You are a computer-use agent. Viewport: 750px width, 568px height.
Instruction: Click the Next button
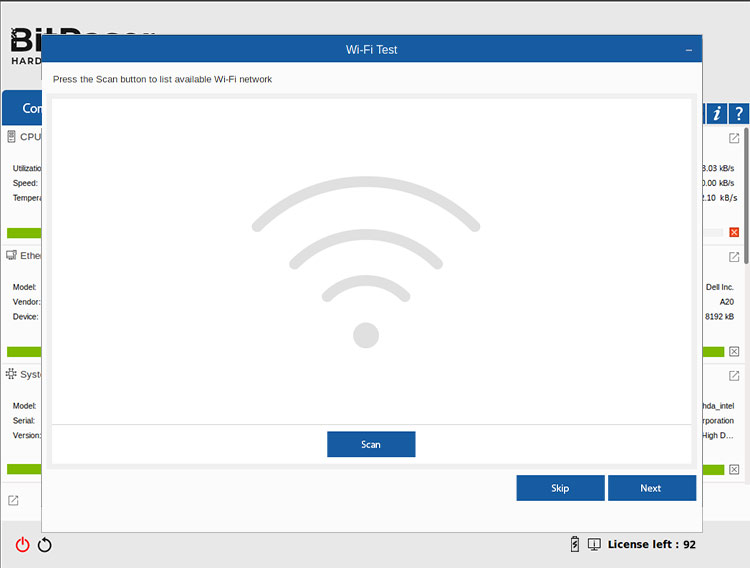651,488
